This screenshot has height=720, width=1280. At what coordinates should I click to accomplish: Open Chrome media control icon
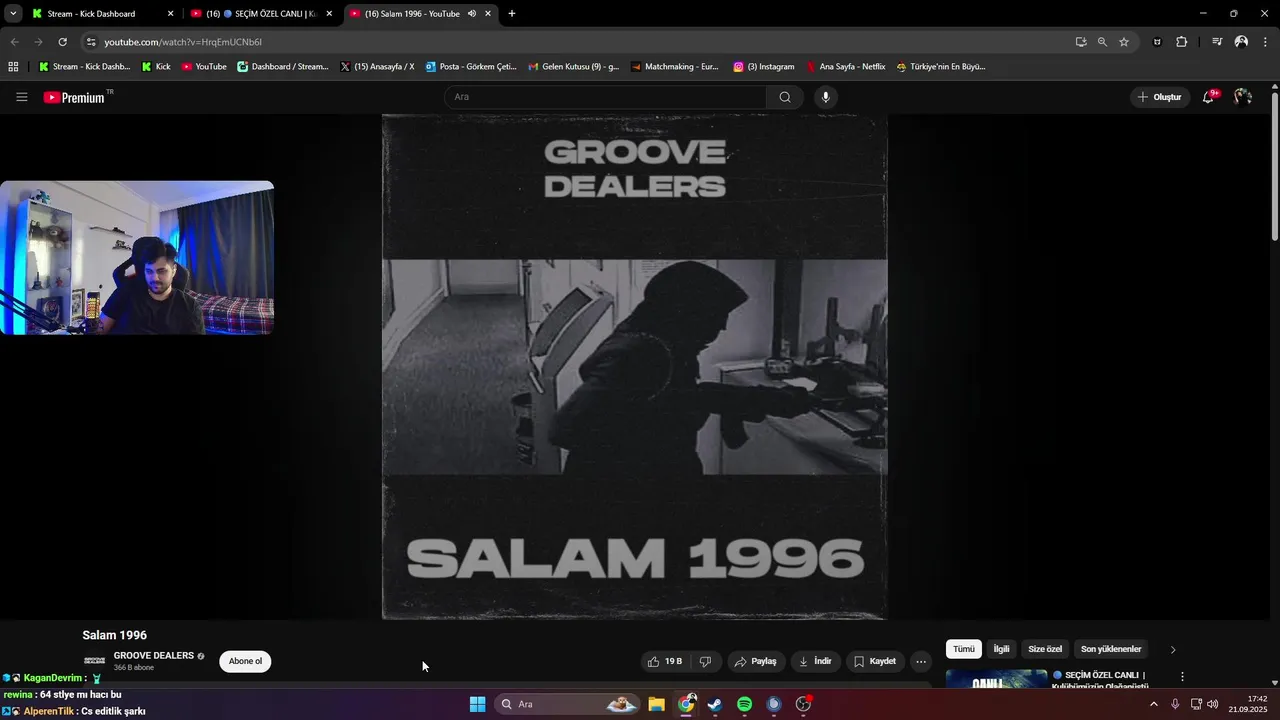[x=1217, y=42]
